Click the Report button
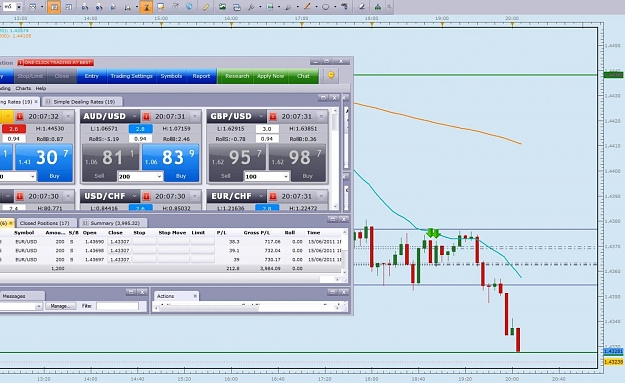 (201, 76)
